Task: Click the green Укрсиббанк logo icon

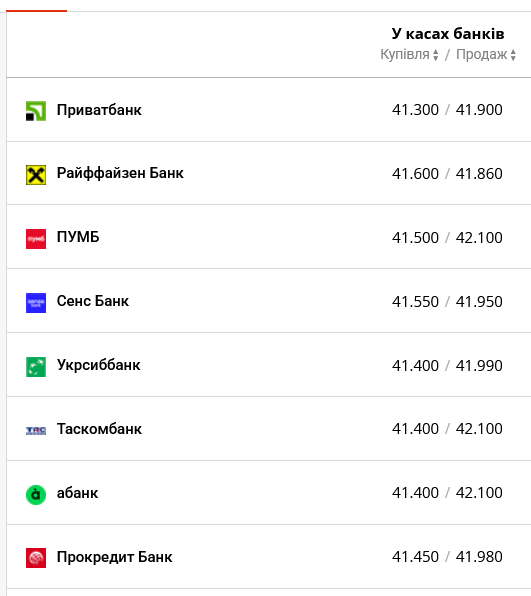Action: (36, 367)
